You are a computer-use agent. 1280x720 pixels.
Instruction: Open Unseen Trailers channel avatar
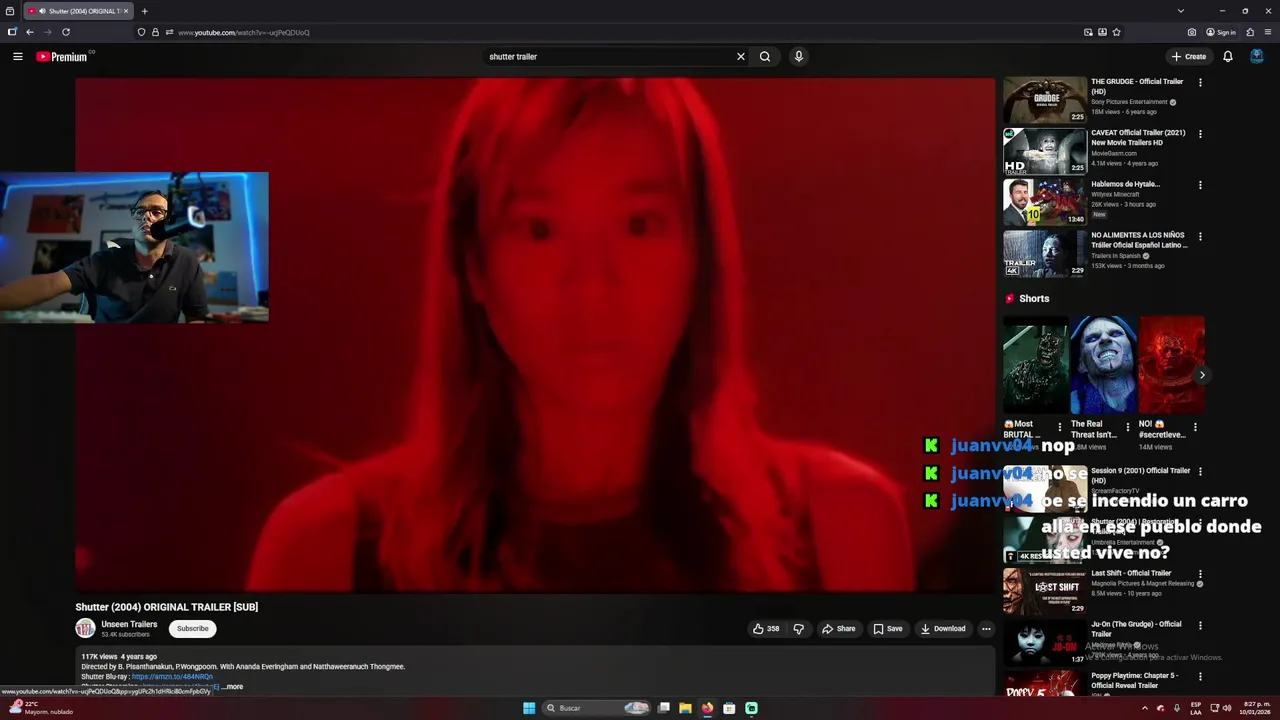coord(85,628)
